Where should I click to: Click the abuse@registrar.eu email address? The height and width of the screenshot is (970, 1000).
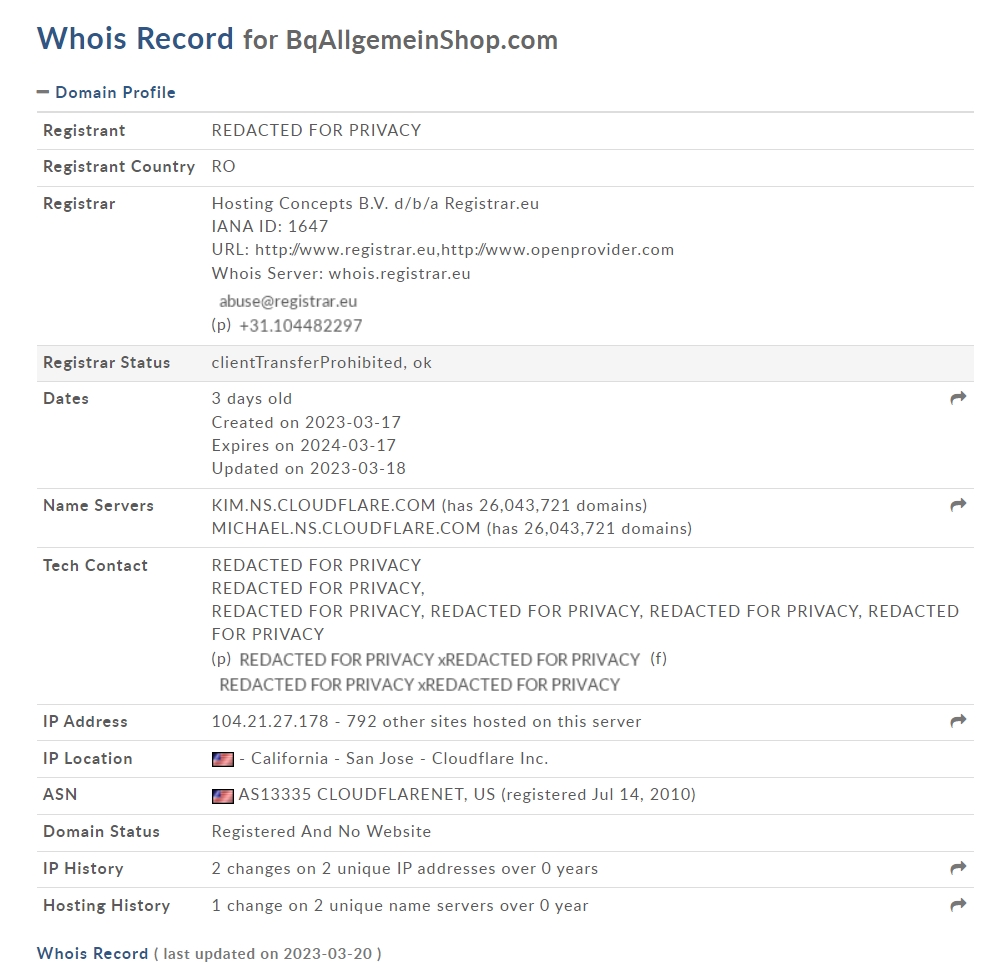point(288,301)
